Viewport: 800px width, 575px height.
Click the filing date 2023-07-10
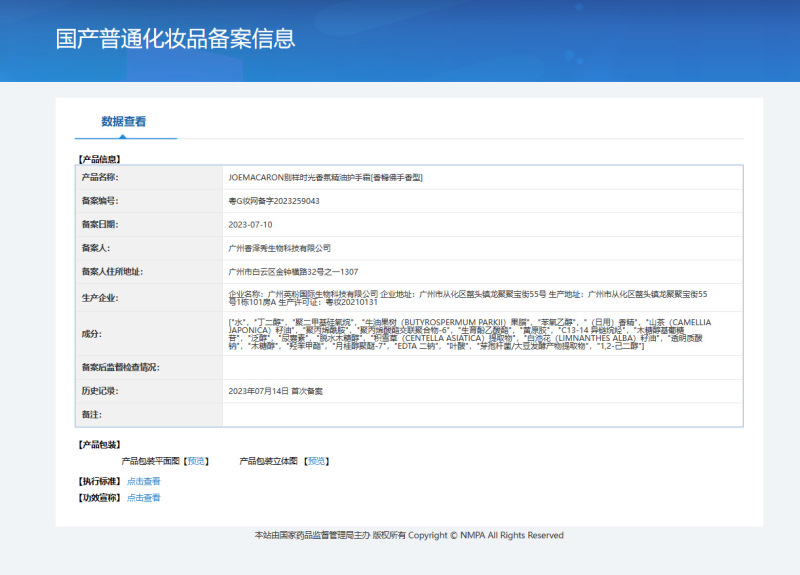(251, 224)
